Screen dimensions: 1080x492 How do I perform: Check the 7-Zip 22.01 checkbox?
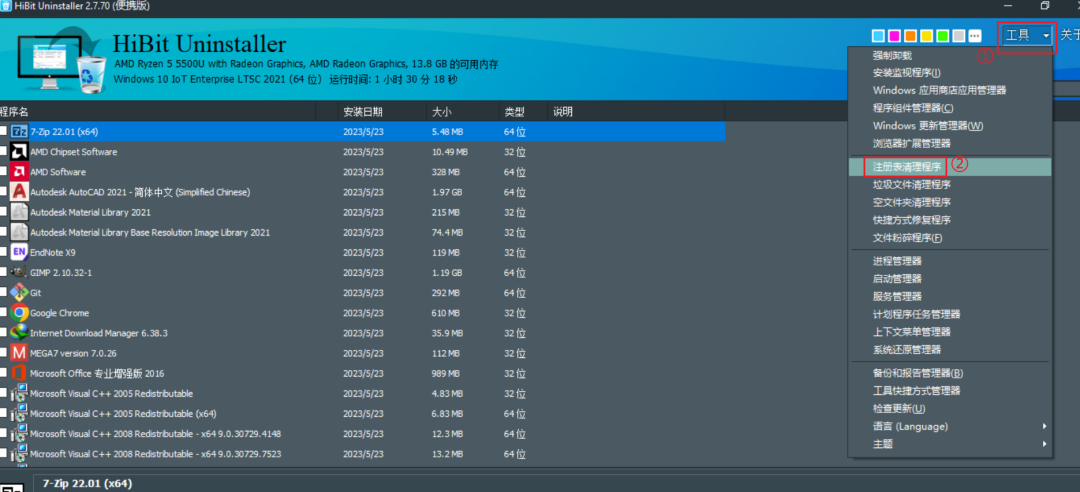pyautogui.click(x=3, y=132)
